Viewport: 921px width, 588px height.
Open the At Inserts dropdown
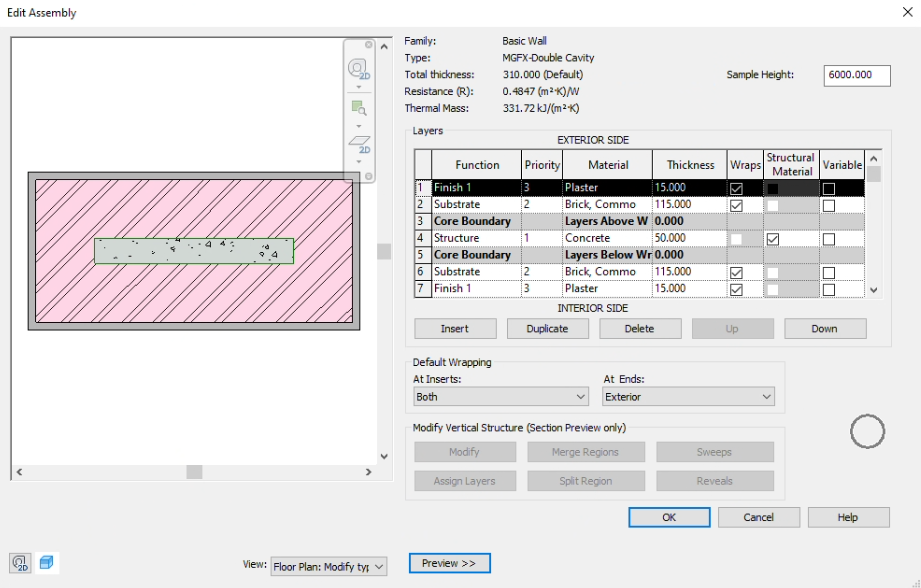[x=500, y=397]
